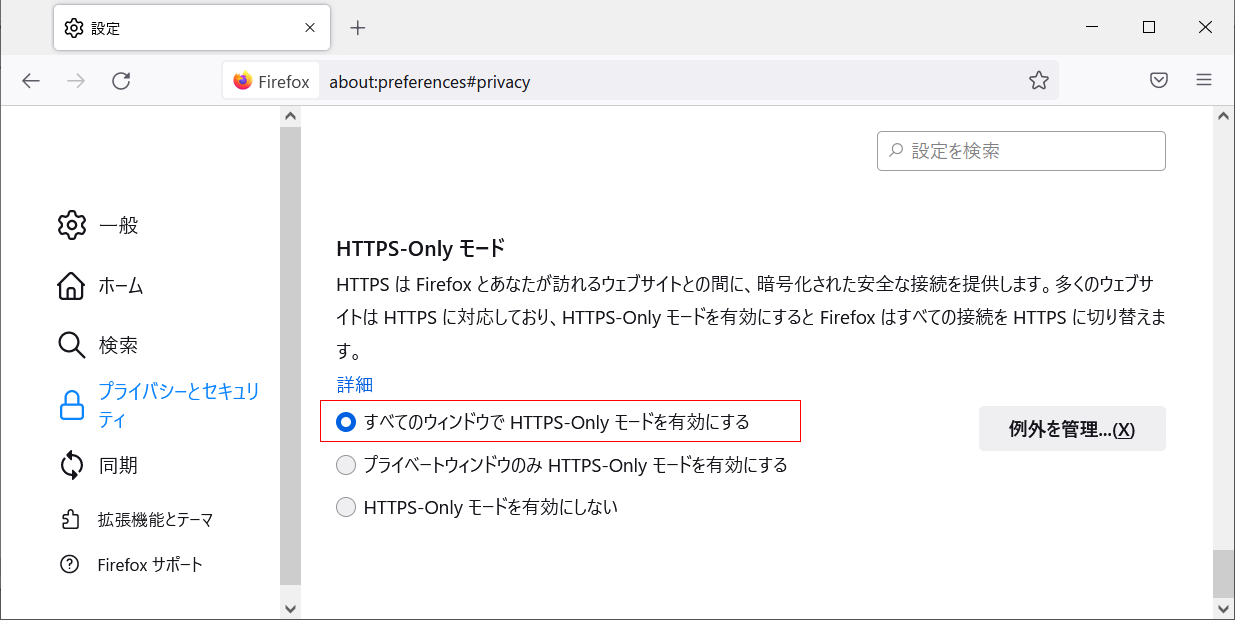Click the back navigation arrow
This screenshot has width=1235, height=620.
(x=31, y=82)
